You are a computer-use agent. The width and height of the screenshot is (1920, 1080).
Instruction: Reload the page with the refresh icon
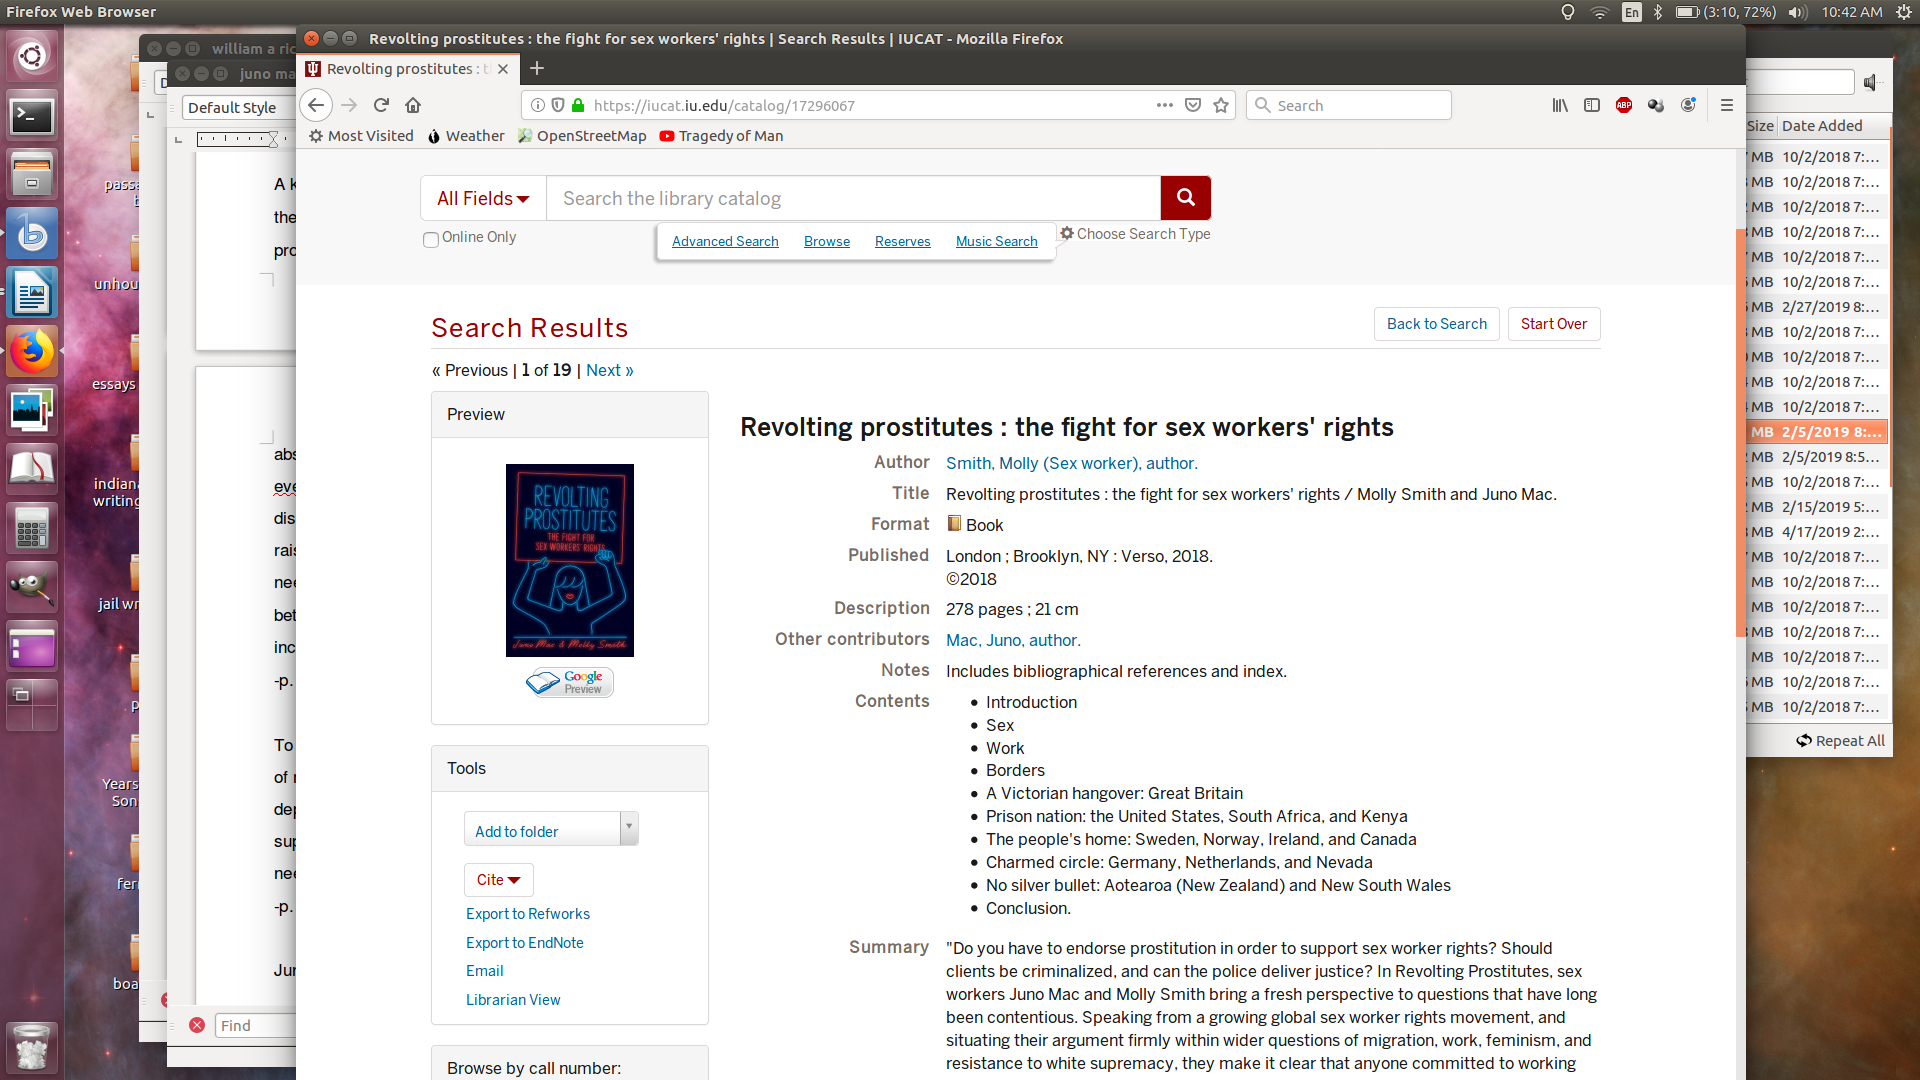click(x=381, y=105)
